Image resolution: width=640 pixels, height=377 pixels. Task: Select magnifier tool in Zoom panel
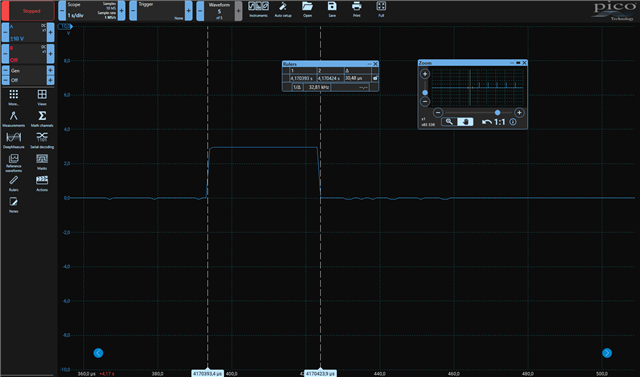tap(449, 122)
